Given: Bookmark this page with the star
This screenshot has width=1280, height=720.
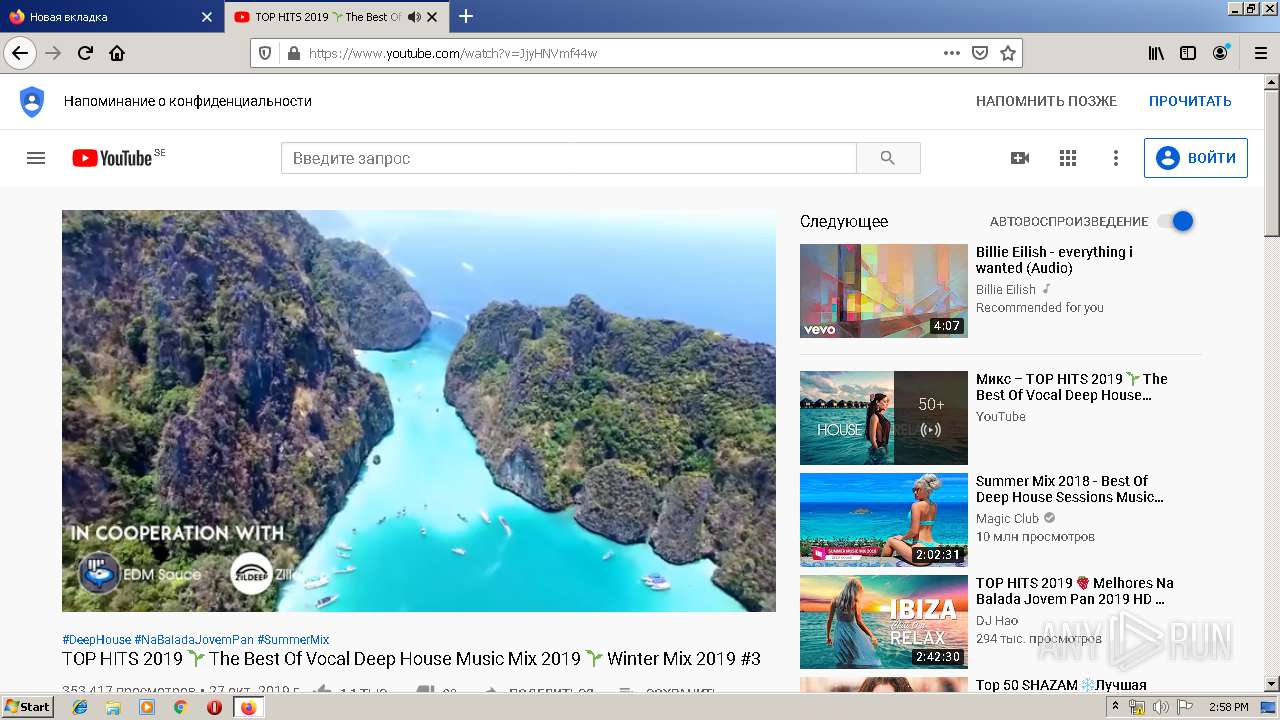Looking at the screenshot, I should pos(1008,53).
